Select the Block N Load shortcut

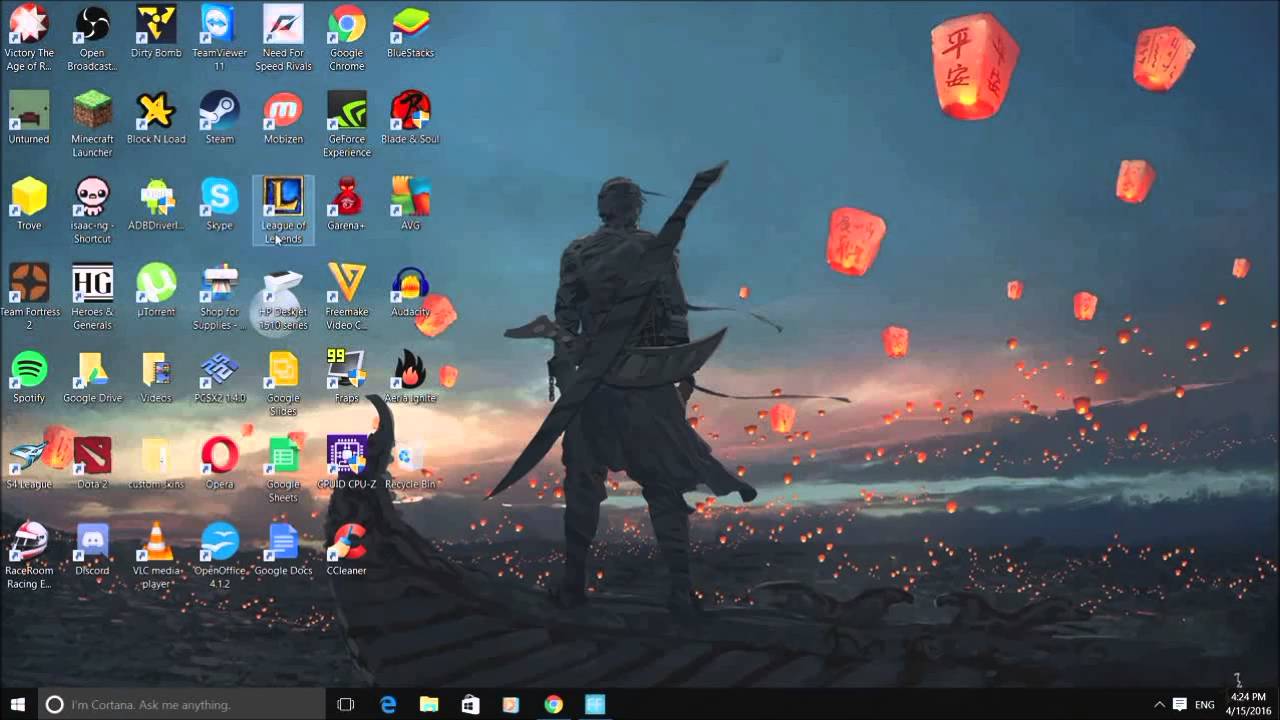(x=156, y=117)
